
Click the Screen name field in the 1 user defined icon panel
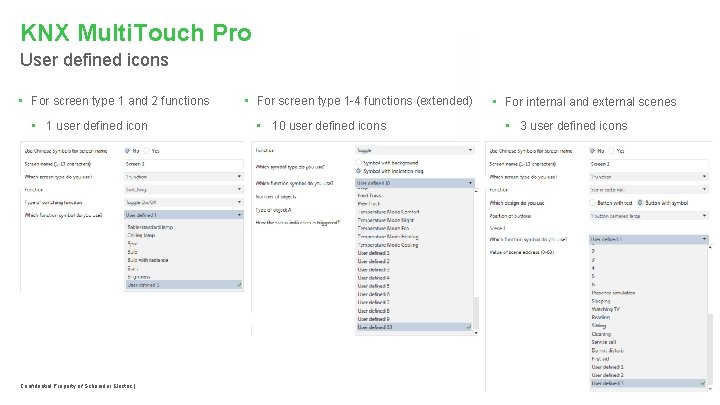[x=184, y=163]
